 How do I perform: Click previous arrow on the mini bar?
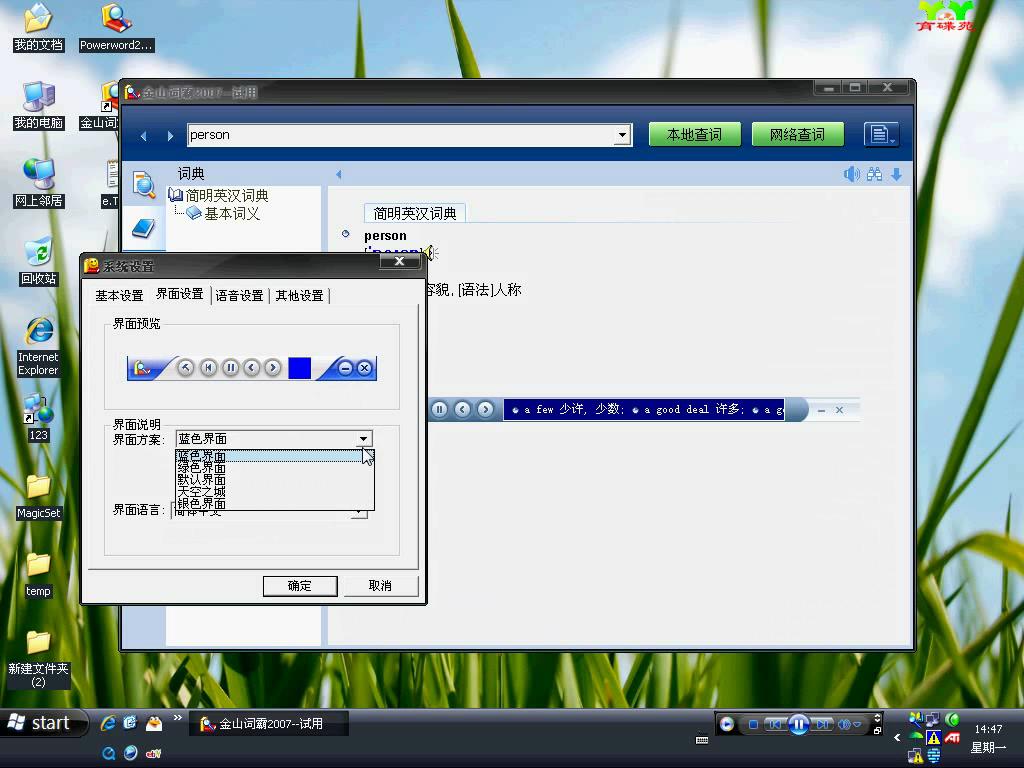pyautogui.click(x=462, y=409)
